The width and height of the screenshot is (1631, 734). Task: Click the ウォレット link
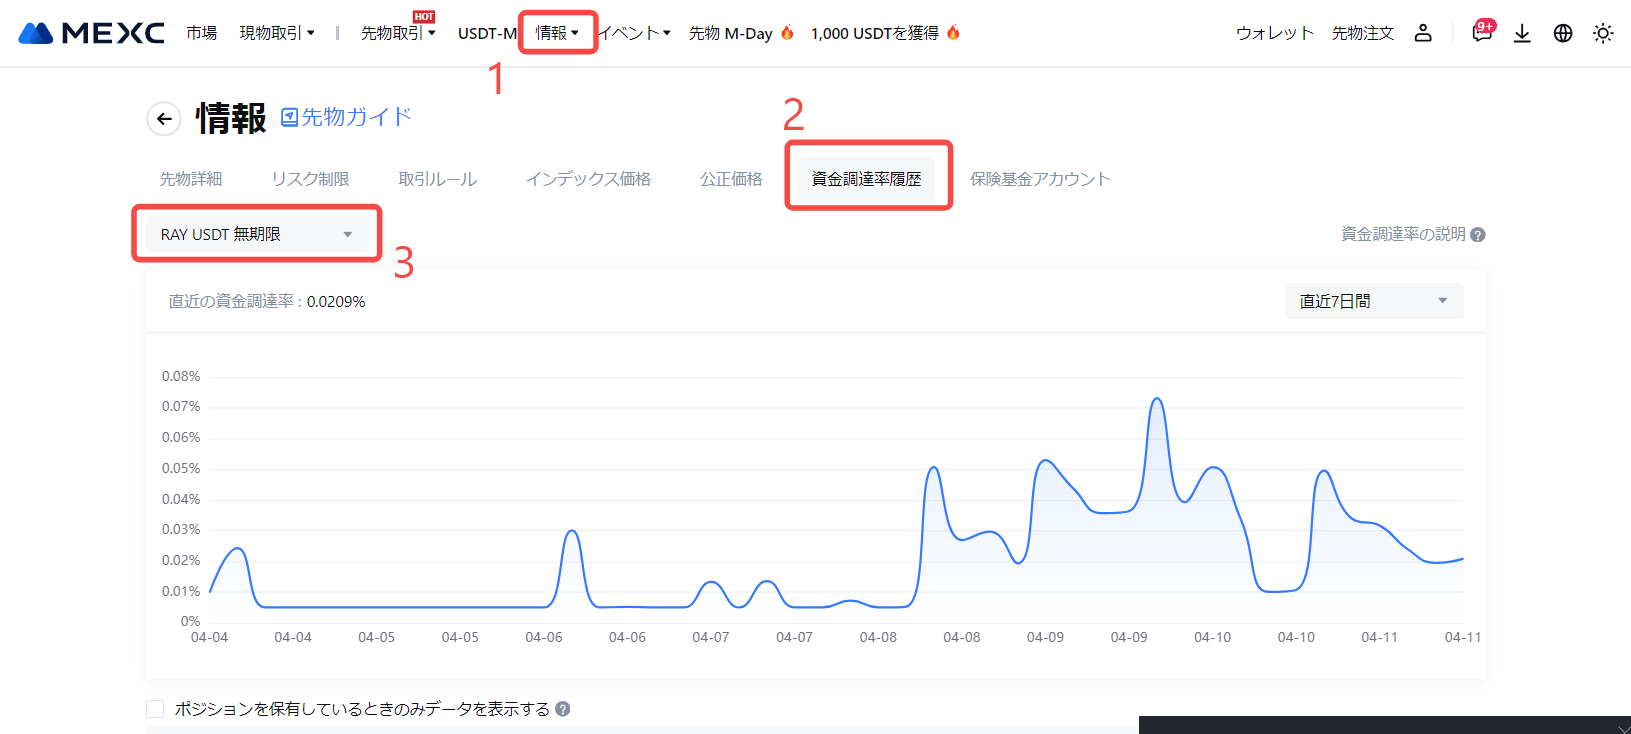1274,33
